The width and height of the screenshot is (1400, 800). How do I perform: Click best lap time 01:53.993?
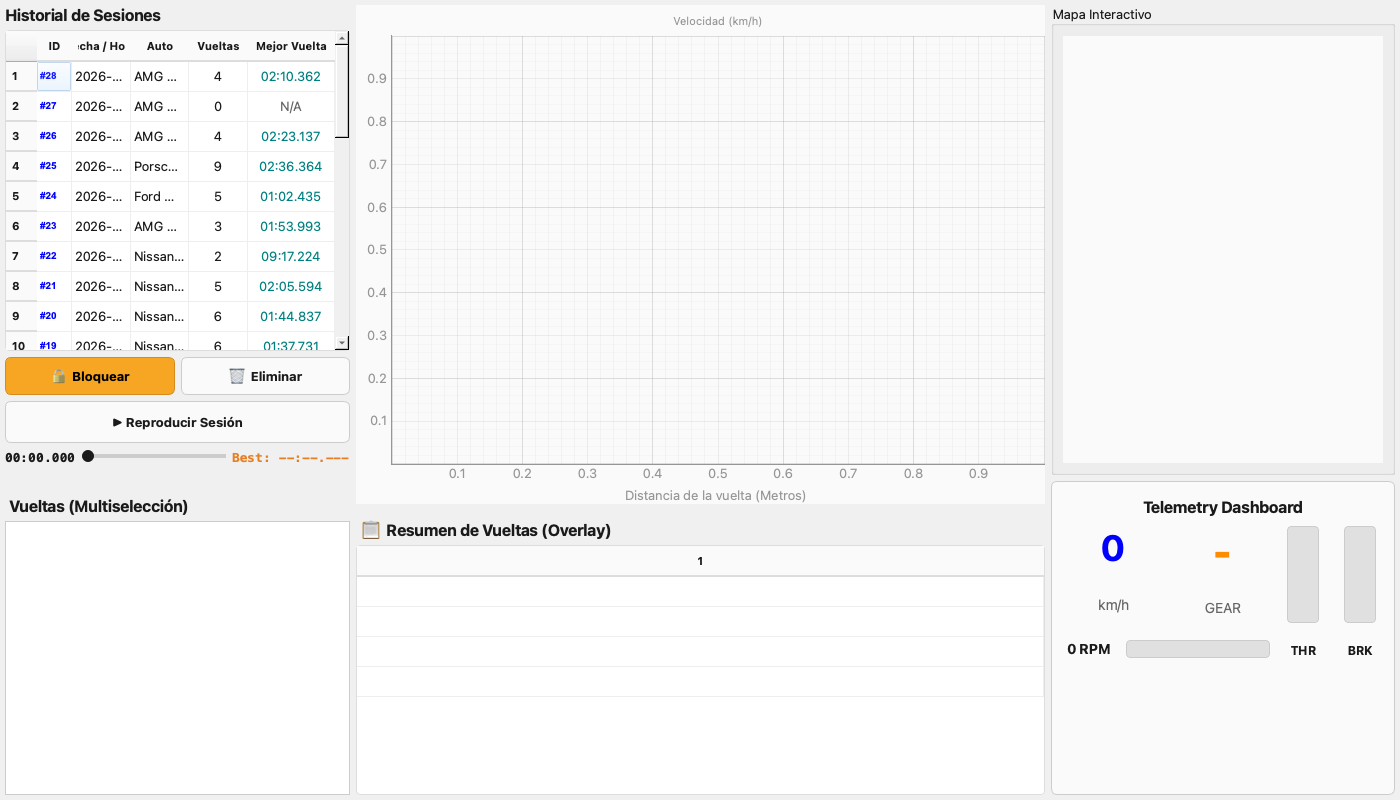(x=291, y=226)
